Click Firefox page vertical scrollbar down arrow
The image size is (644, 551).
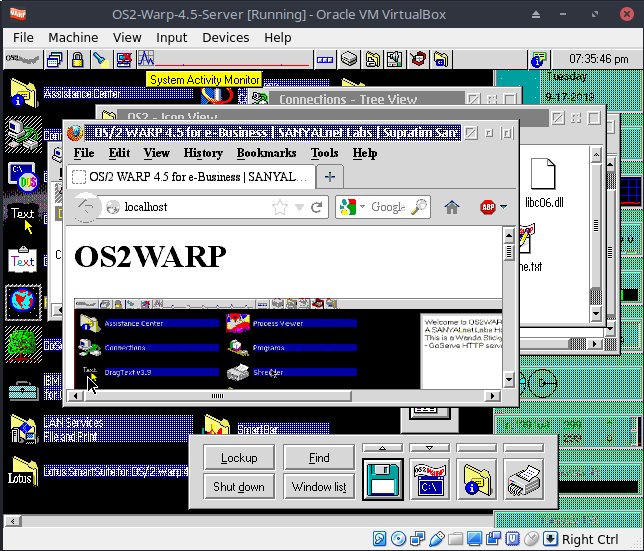tap(508, 379)
